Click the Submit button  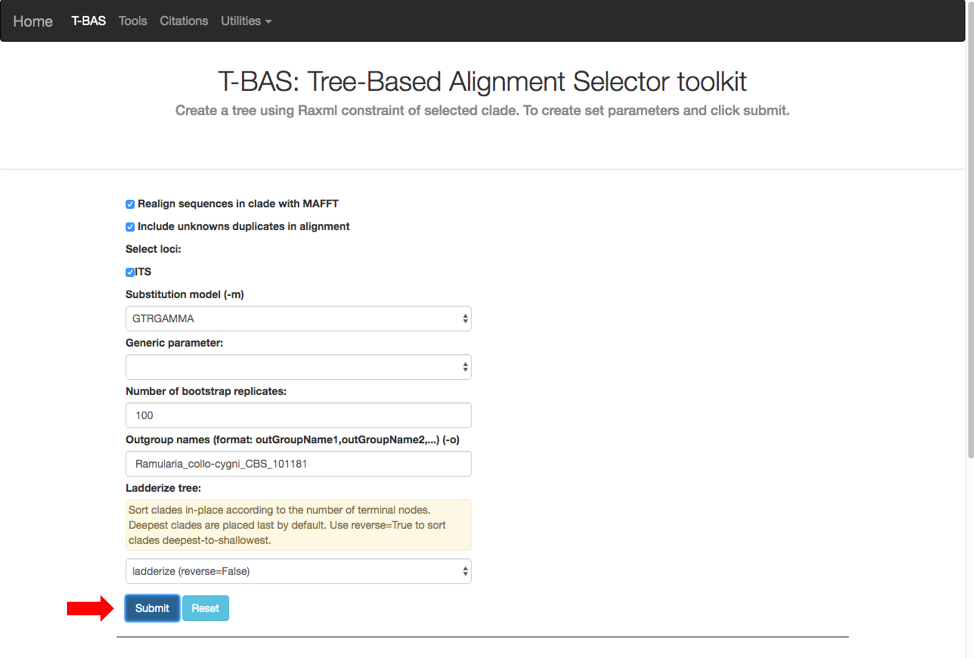tap(152, 608)
